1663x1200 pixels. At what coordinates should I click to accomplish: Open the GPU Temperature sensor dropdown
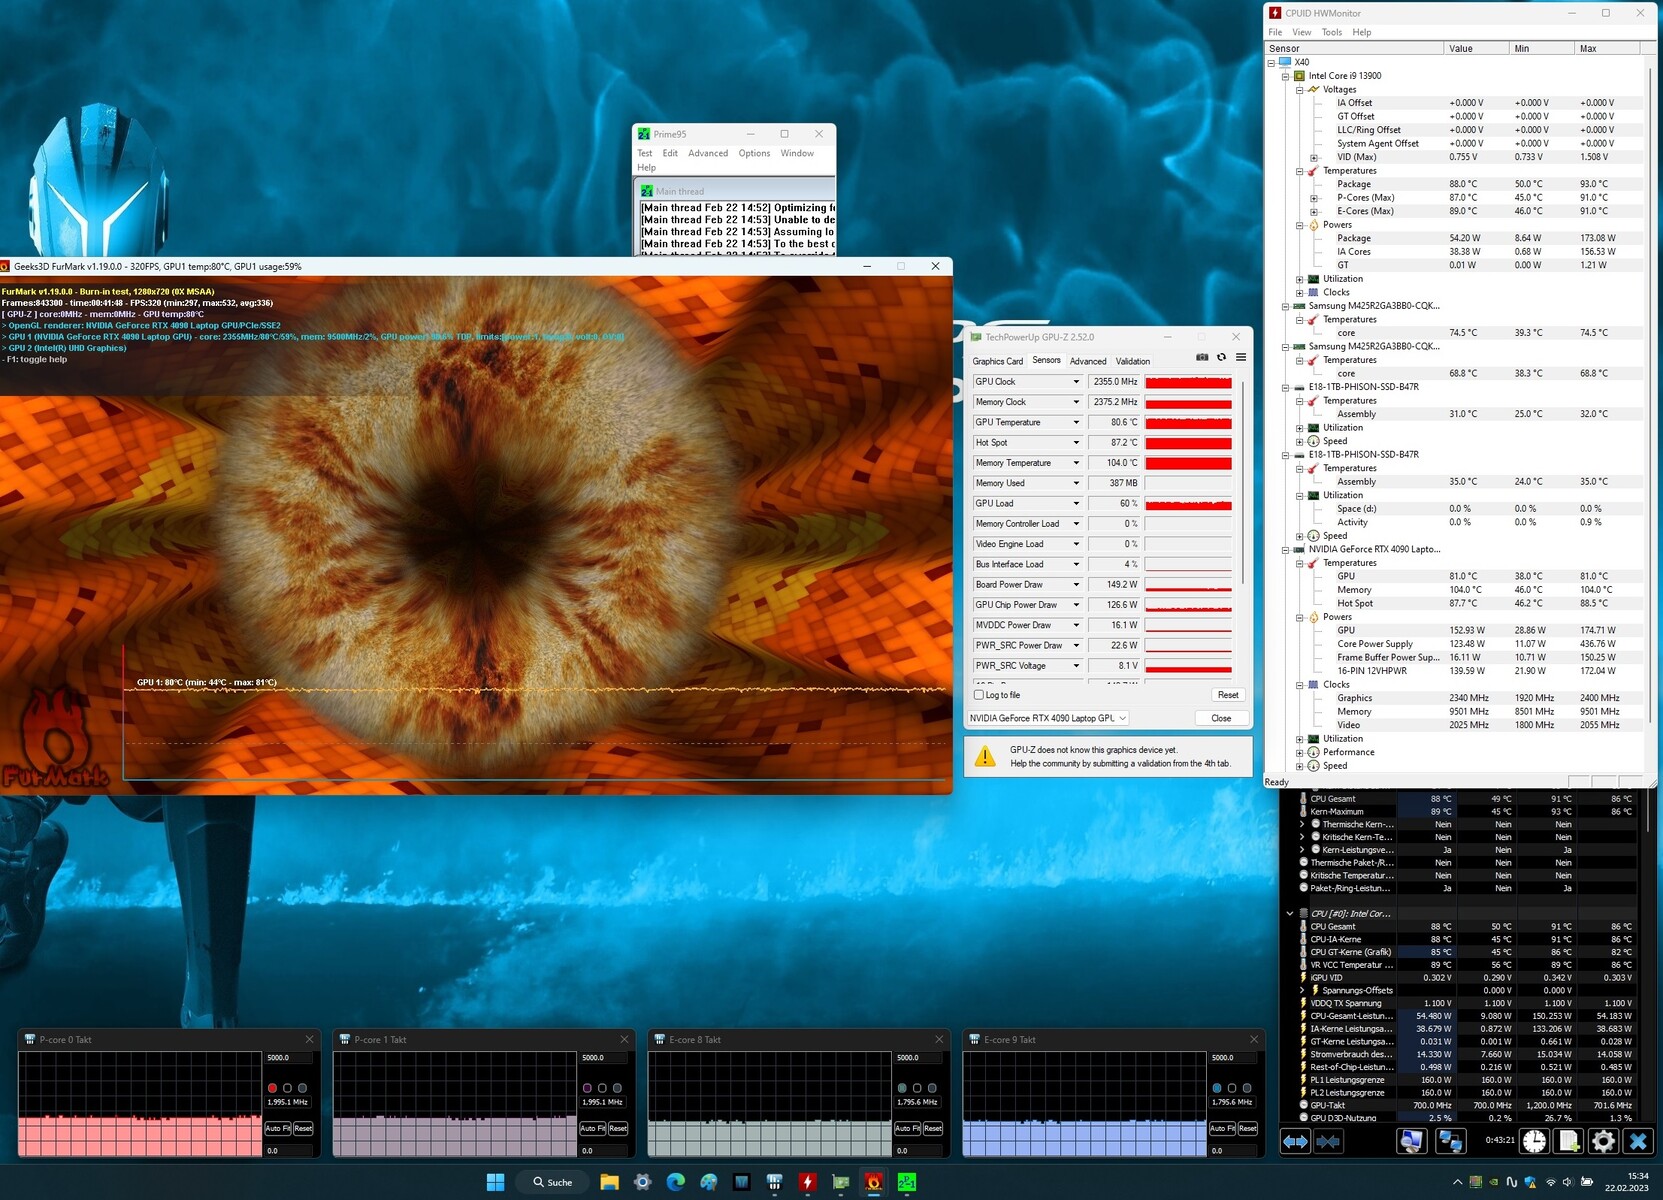(1076, 423)
